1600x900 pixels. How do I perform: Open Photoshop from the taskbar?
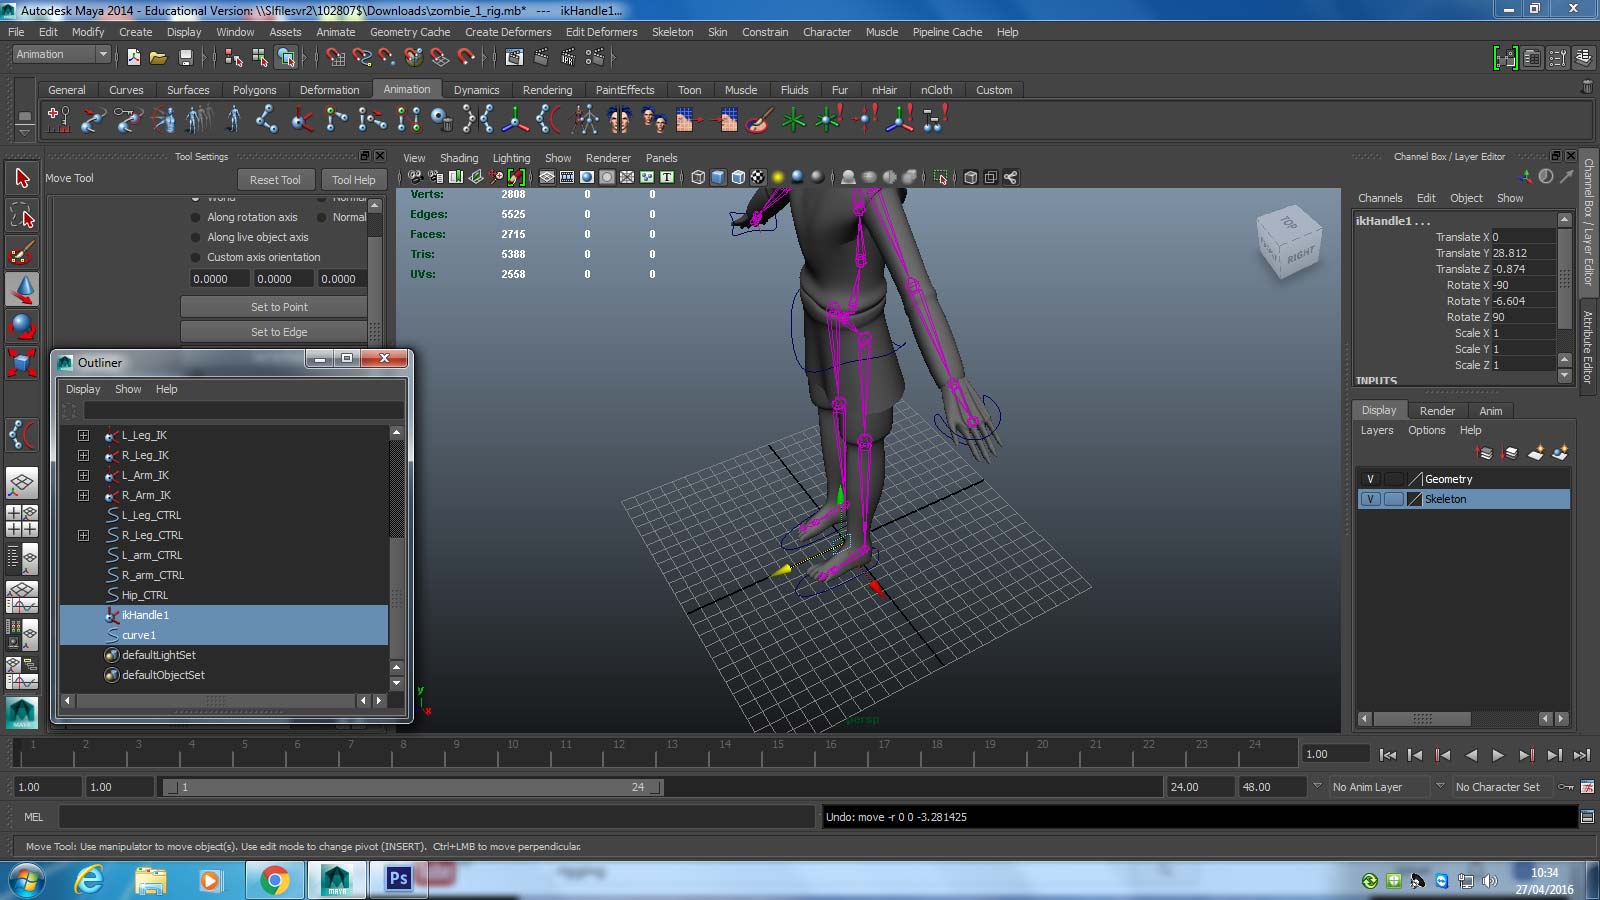(398, 879)
